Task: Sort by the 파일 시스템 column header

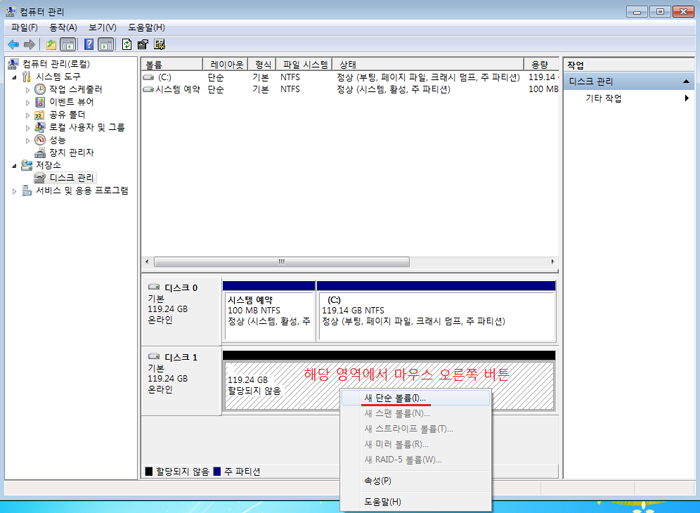Action: pos(304,64)
